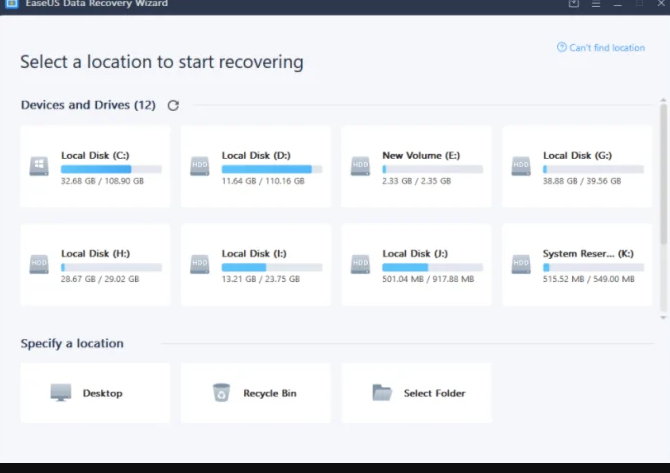
Task: Select the Local Disk (G:) label
Action: coord(577,156)
